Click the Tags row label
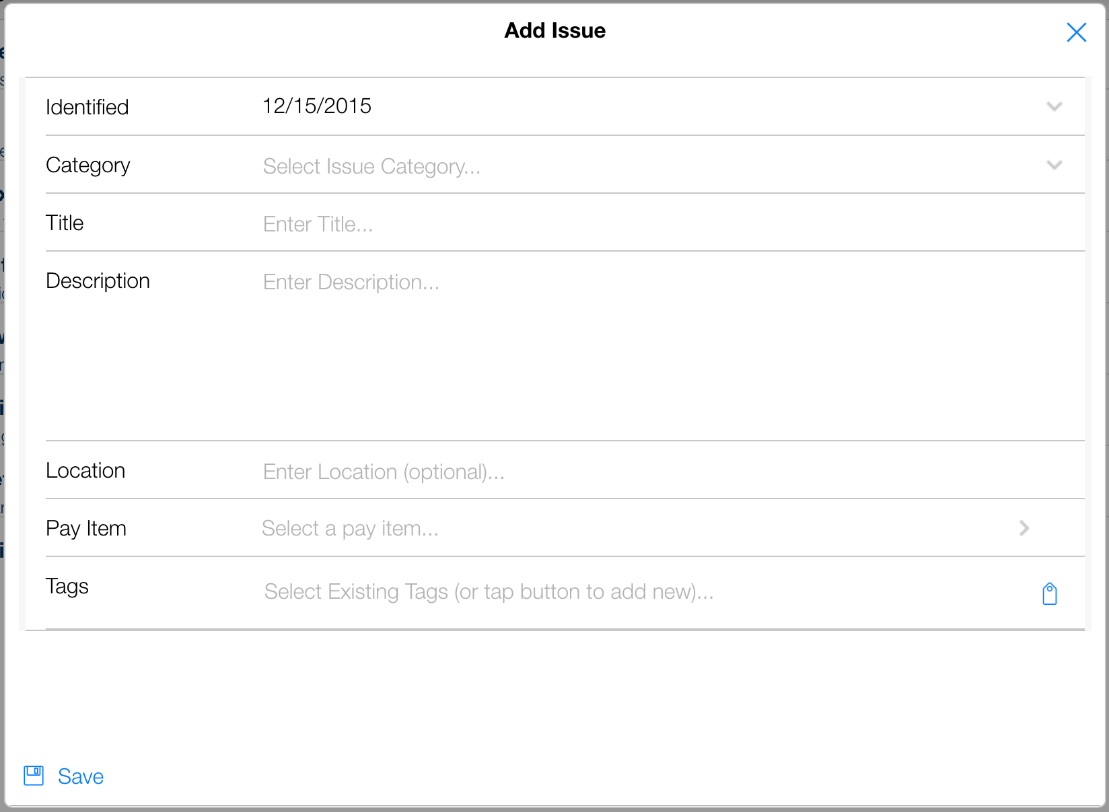Screen dimensions: 1109x812 tap(67, 587)
